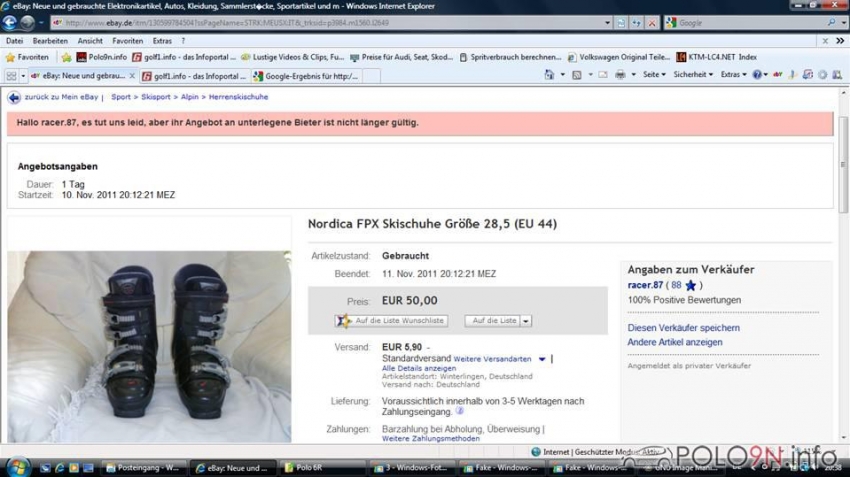Click Weitere Zahlungsmethoden link
This screenshot has height=477, width=850.
[x=430, y=439]
